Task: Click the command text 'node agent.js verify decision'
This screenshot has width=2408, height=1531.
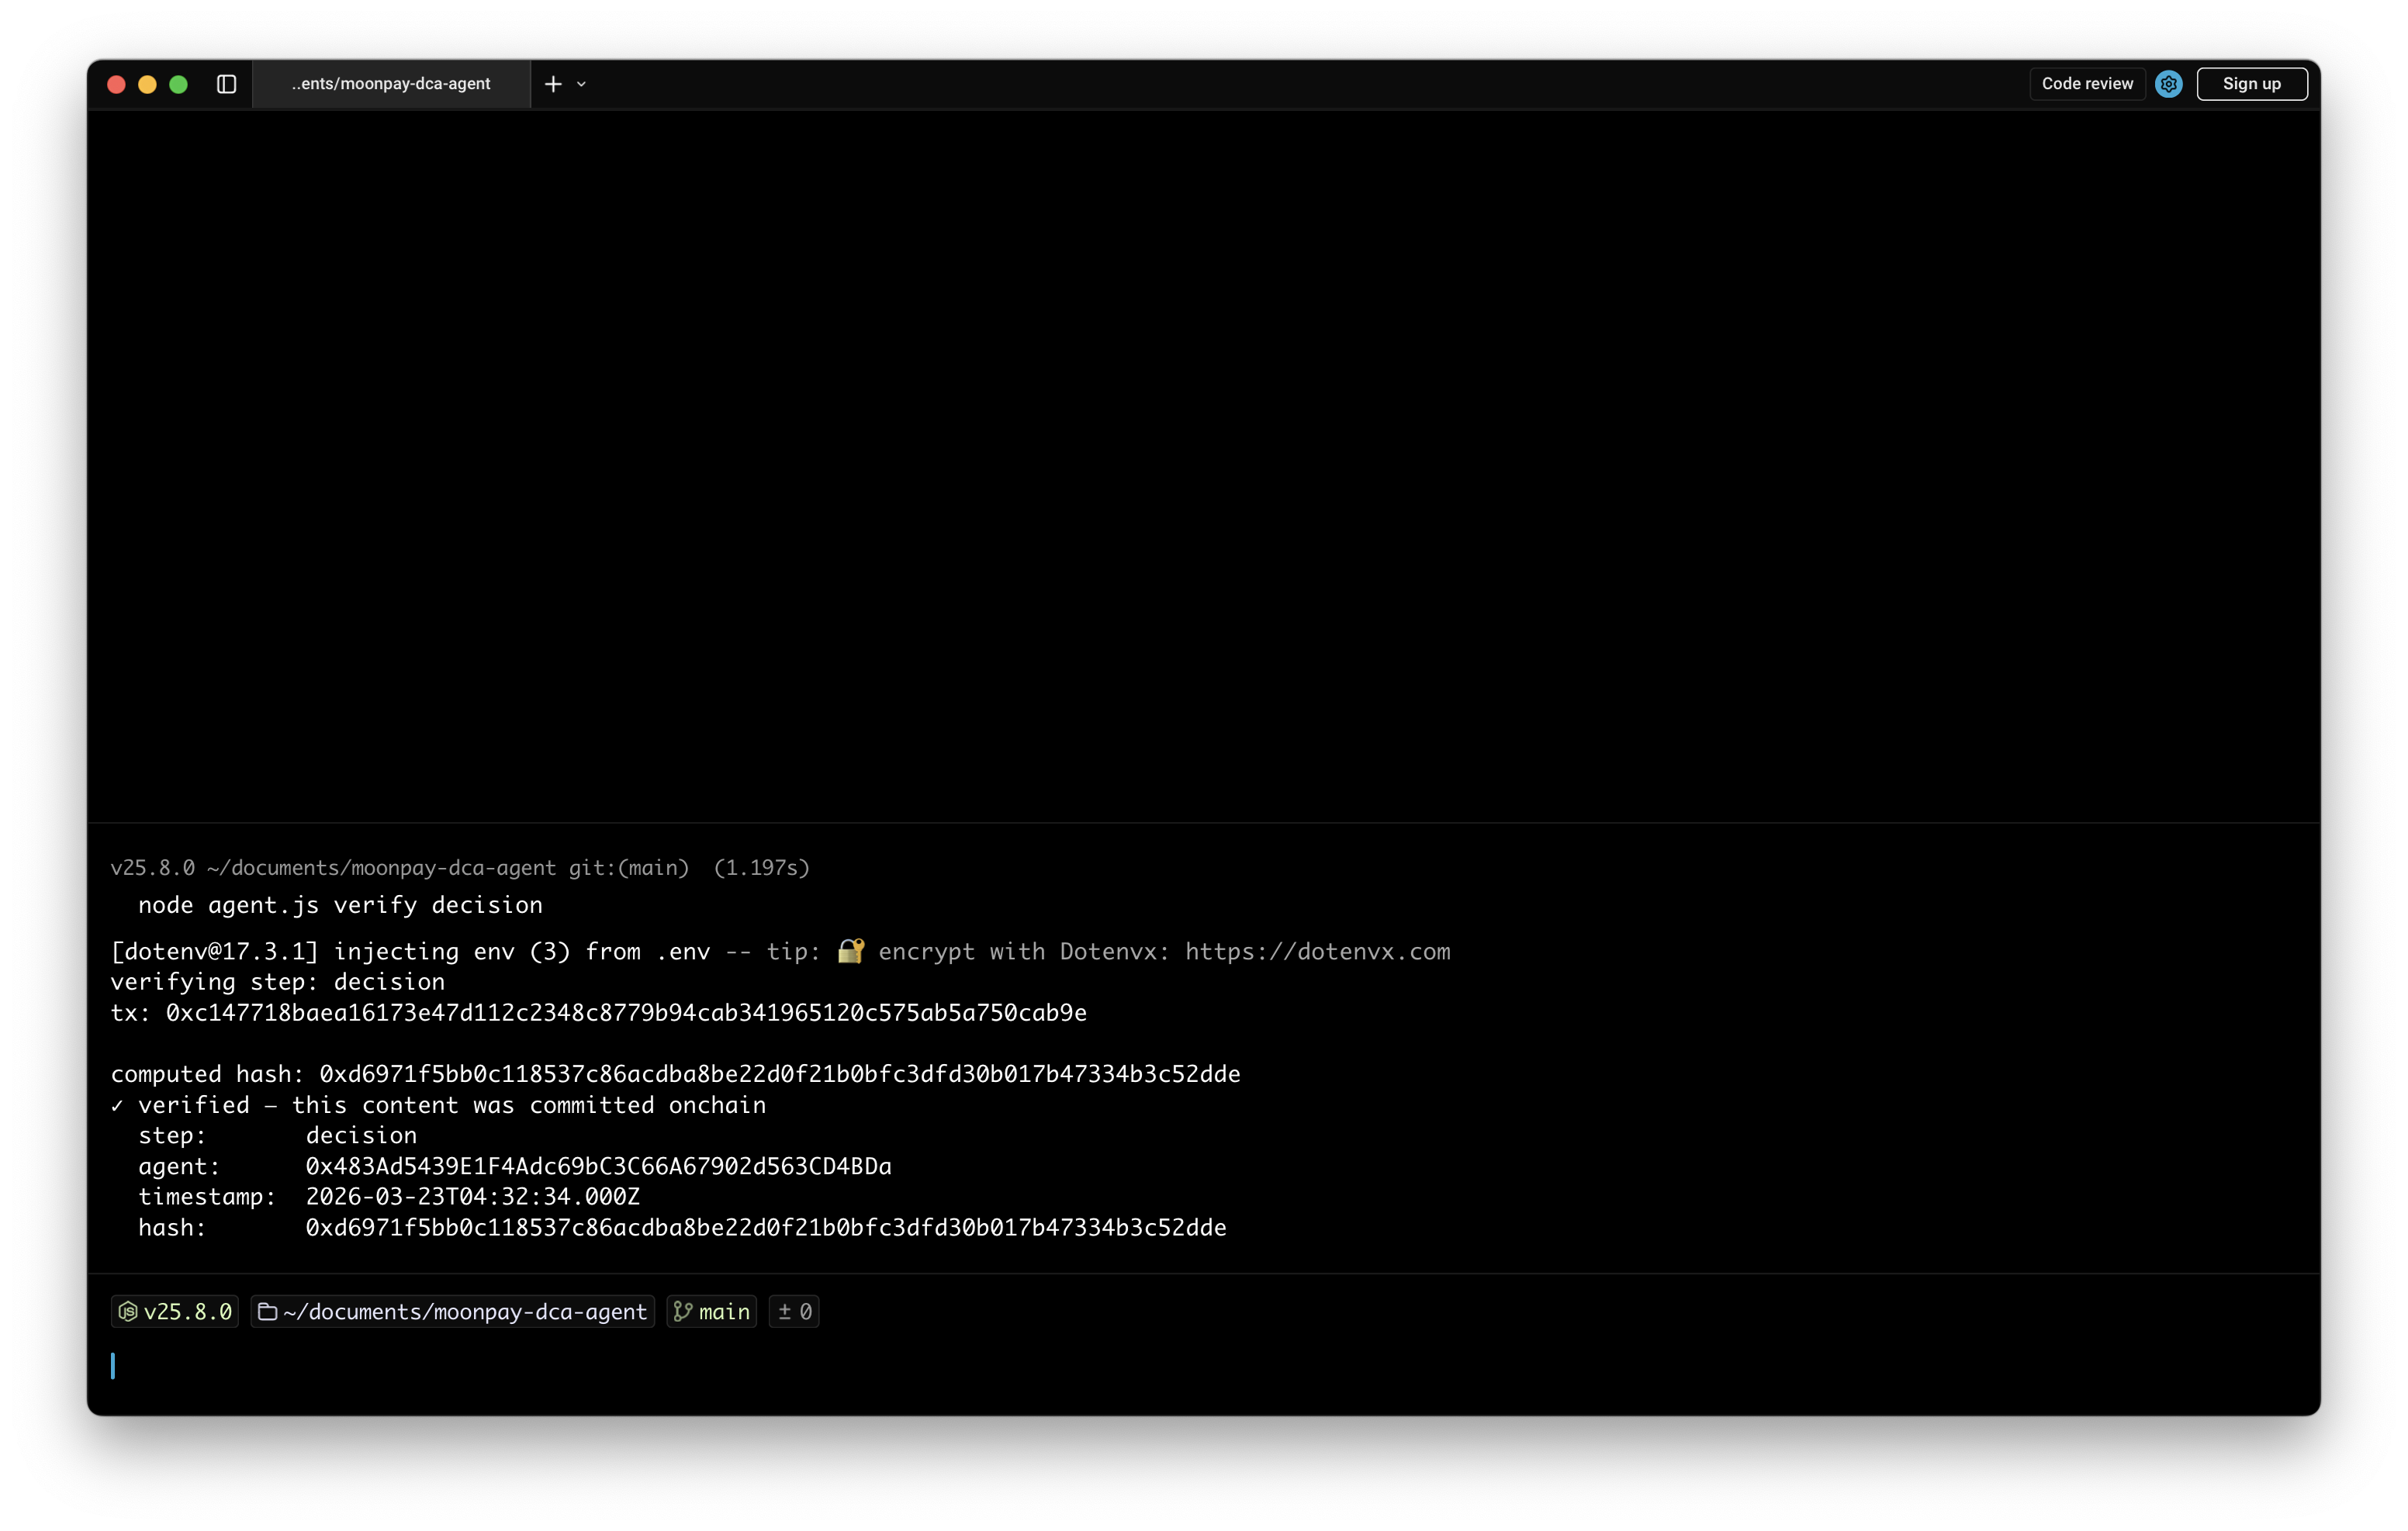Action: click(x=340, y=905)
